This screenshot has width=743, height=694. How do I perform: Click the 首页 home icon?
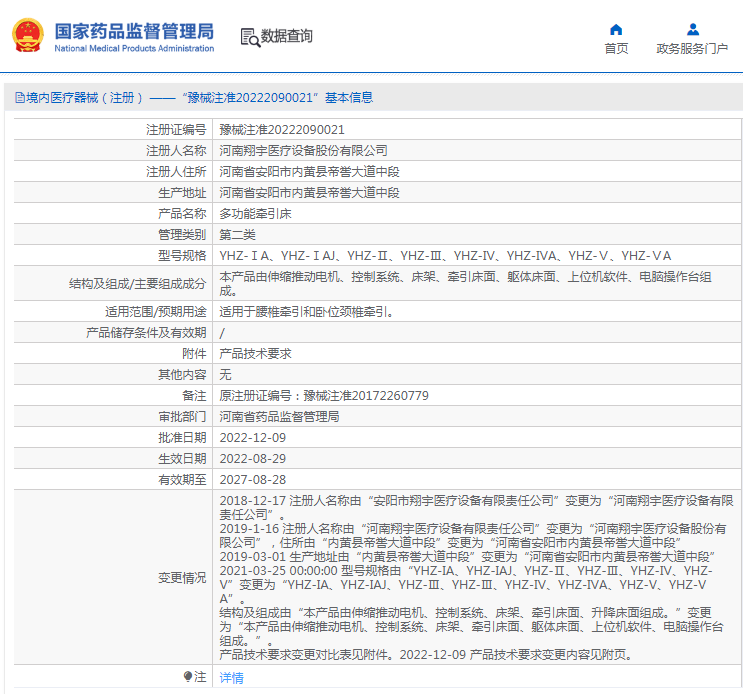[x=616, y=29]
